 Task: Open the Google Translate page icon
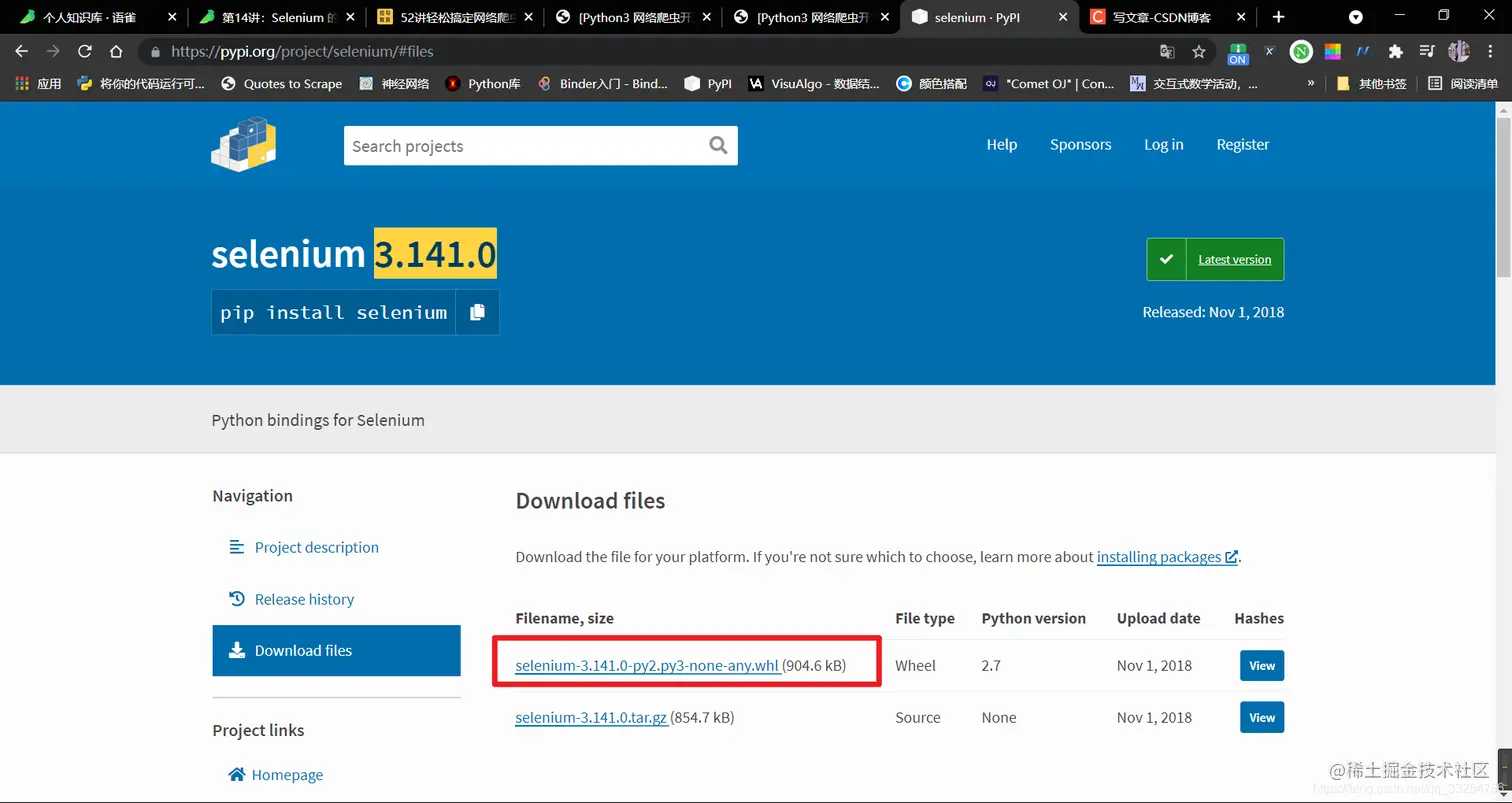click(1167, 52)
